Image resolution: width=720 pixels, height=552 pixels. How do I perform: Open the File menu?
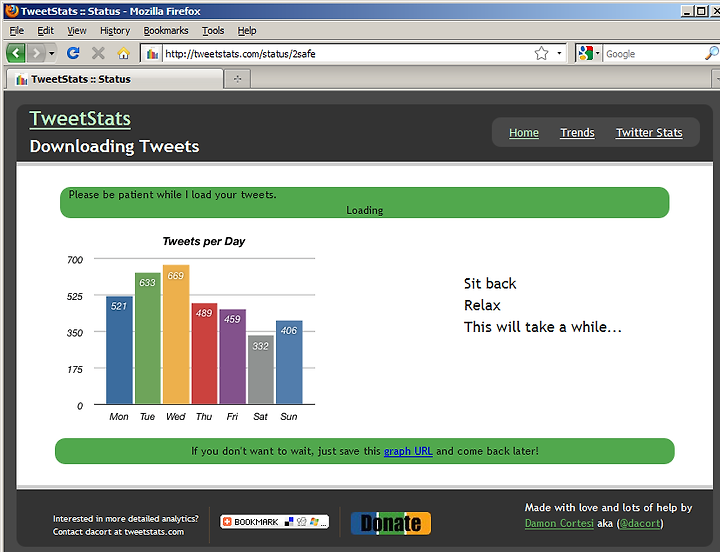pos(17,30)
